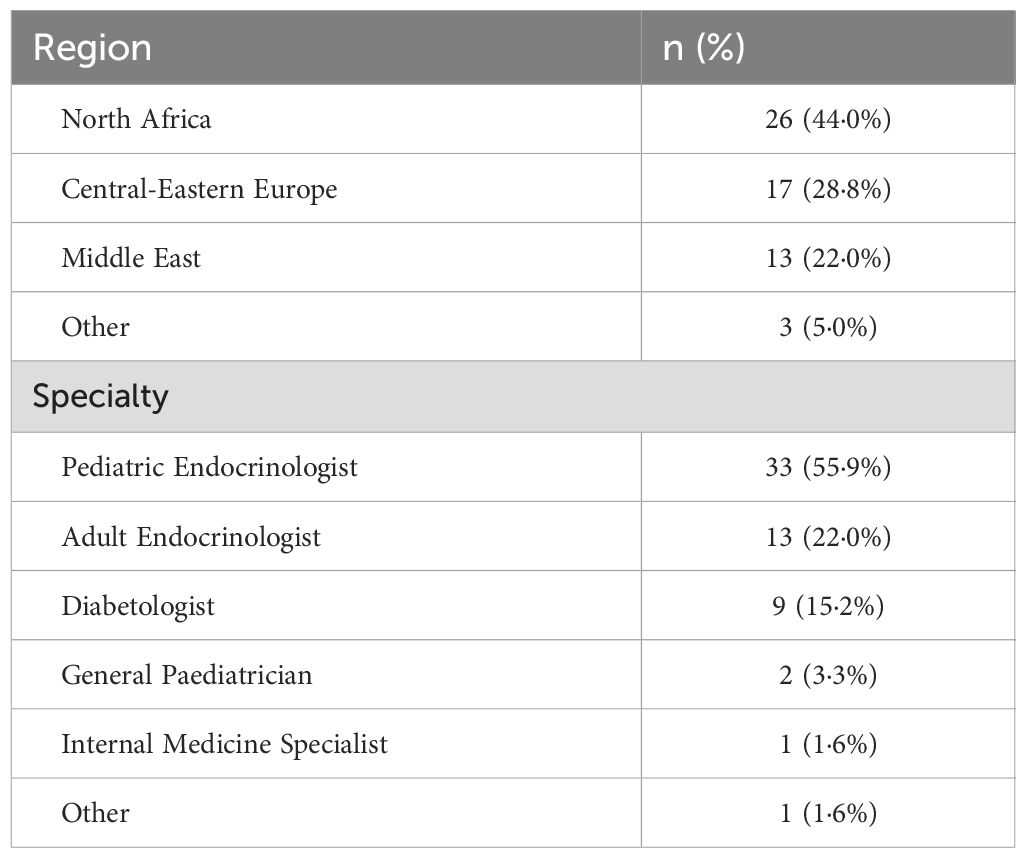Click the Internal Medicine 1 (1·6%) cell
Viewport: 1026px width, 858px height.
[828, 744]
